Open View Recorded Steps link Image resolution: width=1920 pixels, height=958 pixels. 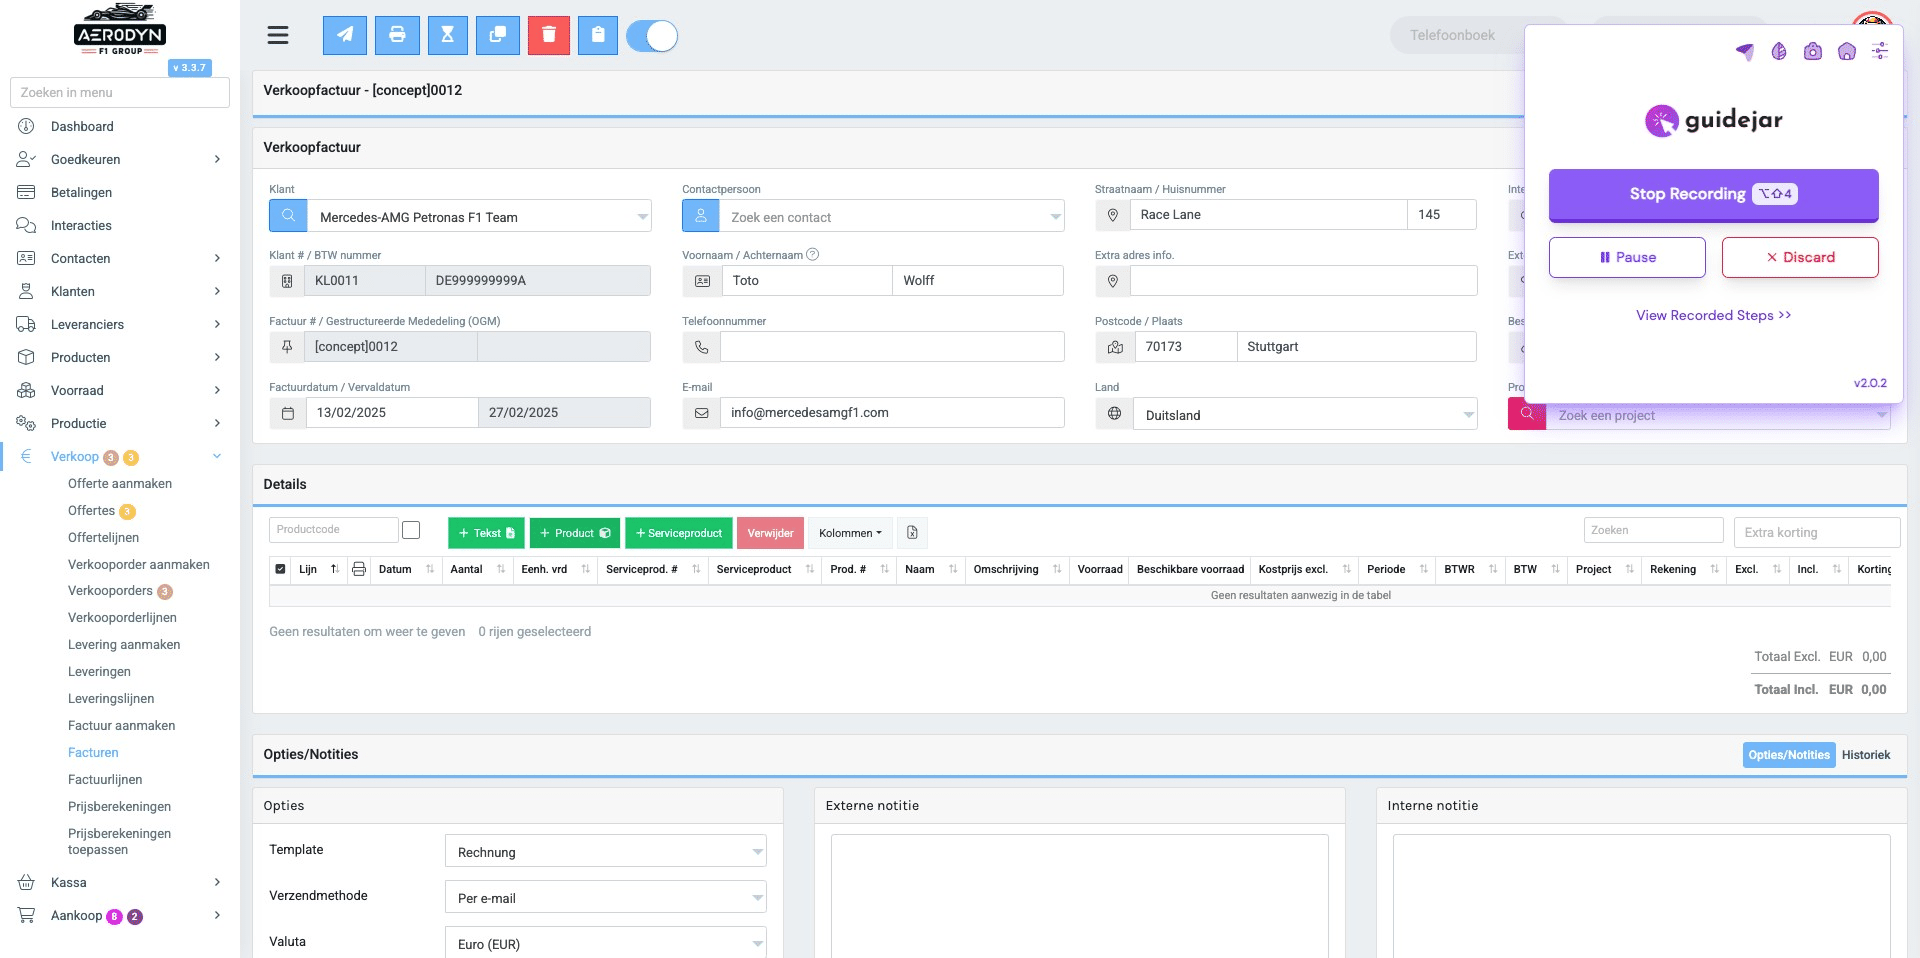point(1714,315)
